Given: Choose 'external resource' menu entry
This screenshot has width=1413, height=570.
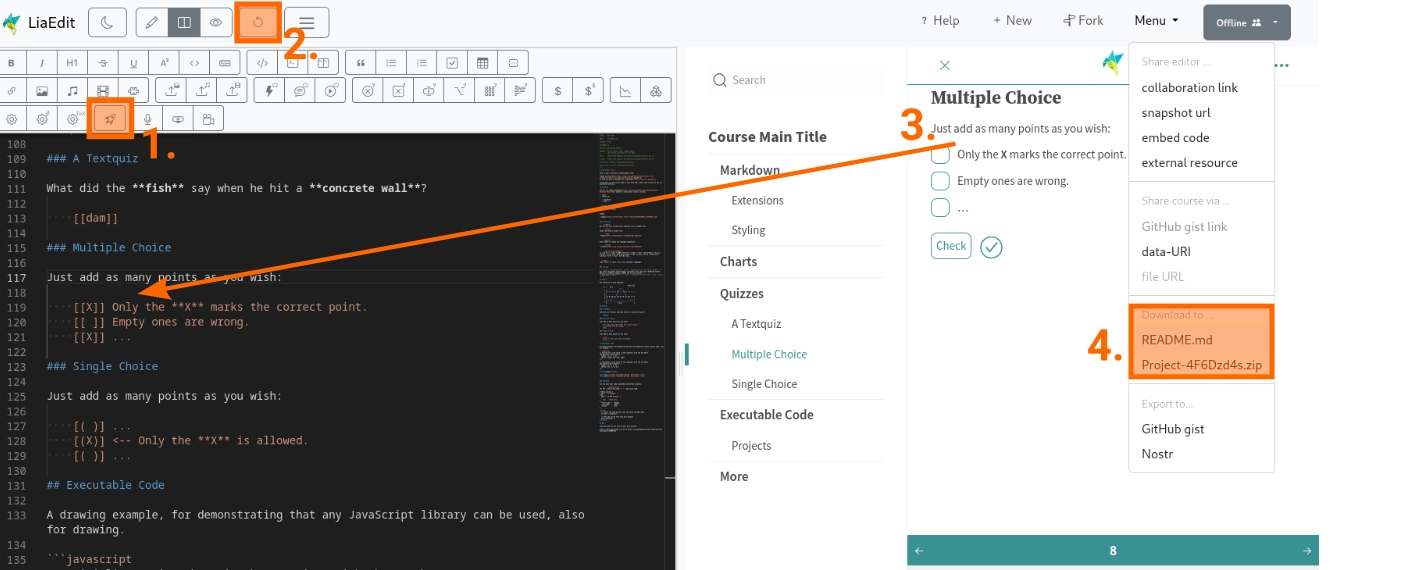Looking at the screenshot, I should [x=1189, y=163].
